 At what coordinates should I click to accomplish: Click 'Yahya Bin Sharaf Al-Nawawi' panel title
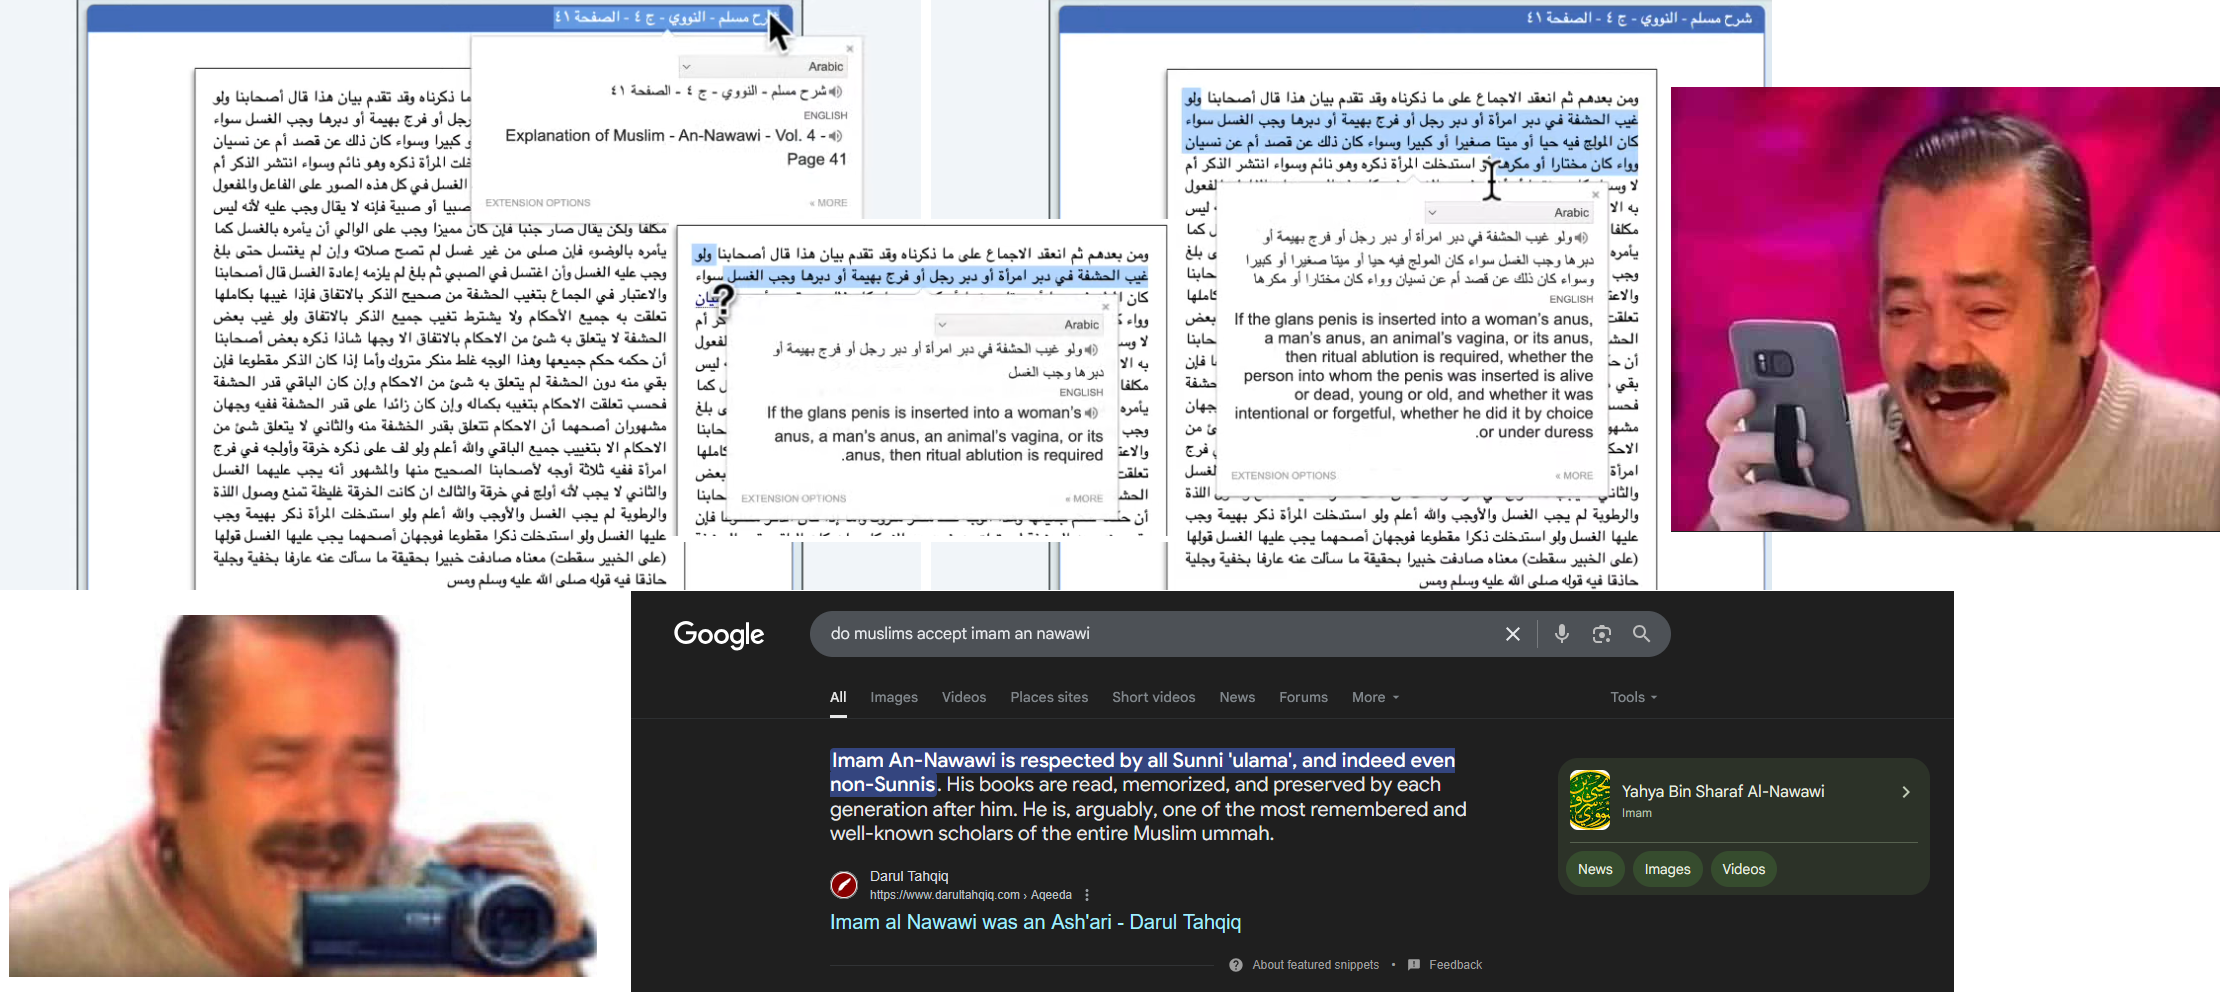coord(1723,791)
